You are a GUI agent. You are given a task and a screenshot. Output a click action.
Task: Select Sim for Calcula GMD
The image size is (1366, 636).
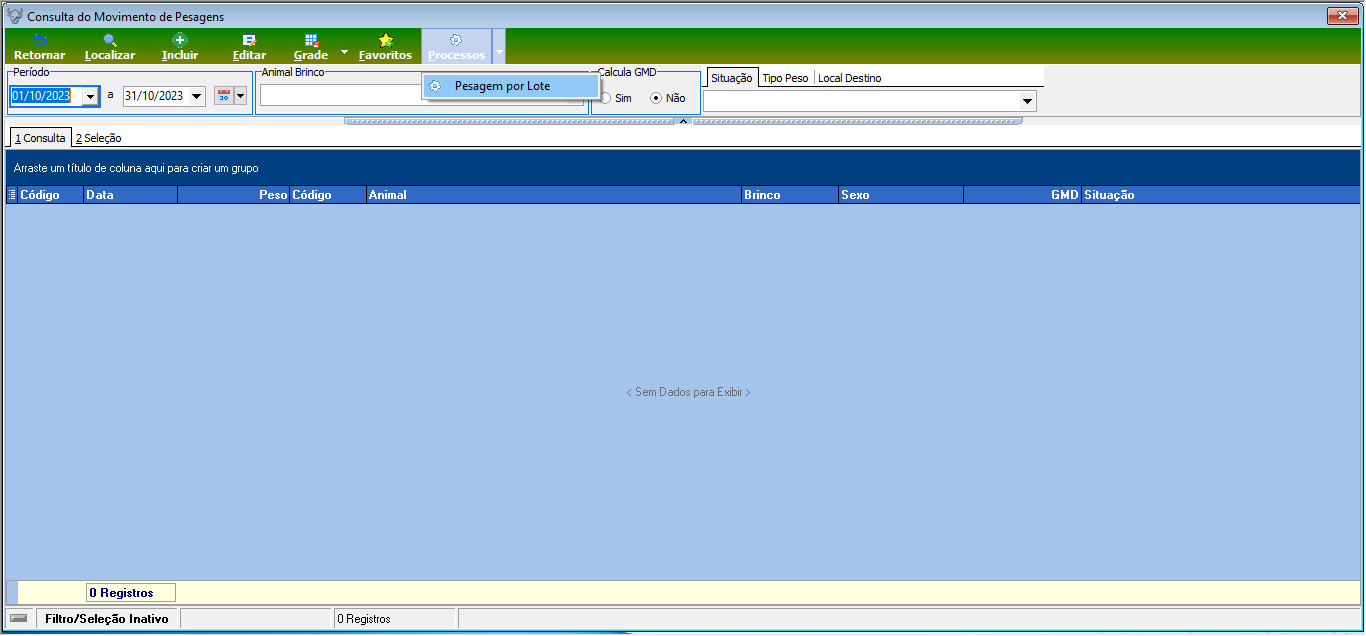(616, 98)
